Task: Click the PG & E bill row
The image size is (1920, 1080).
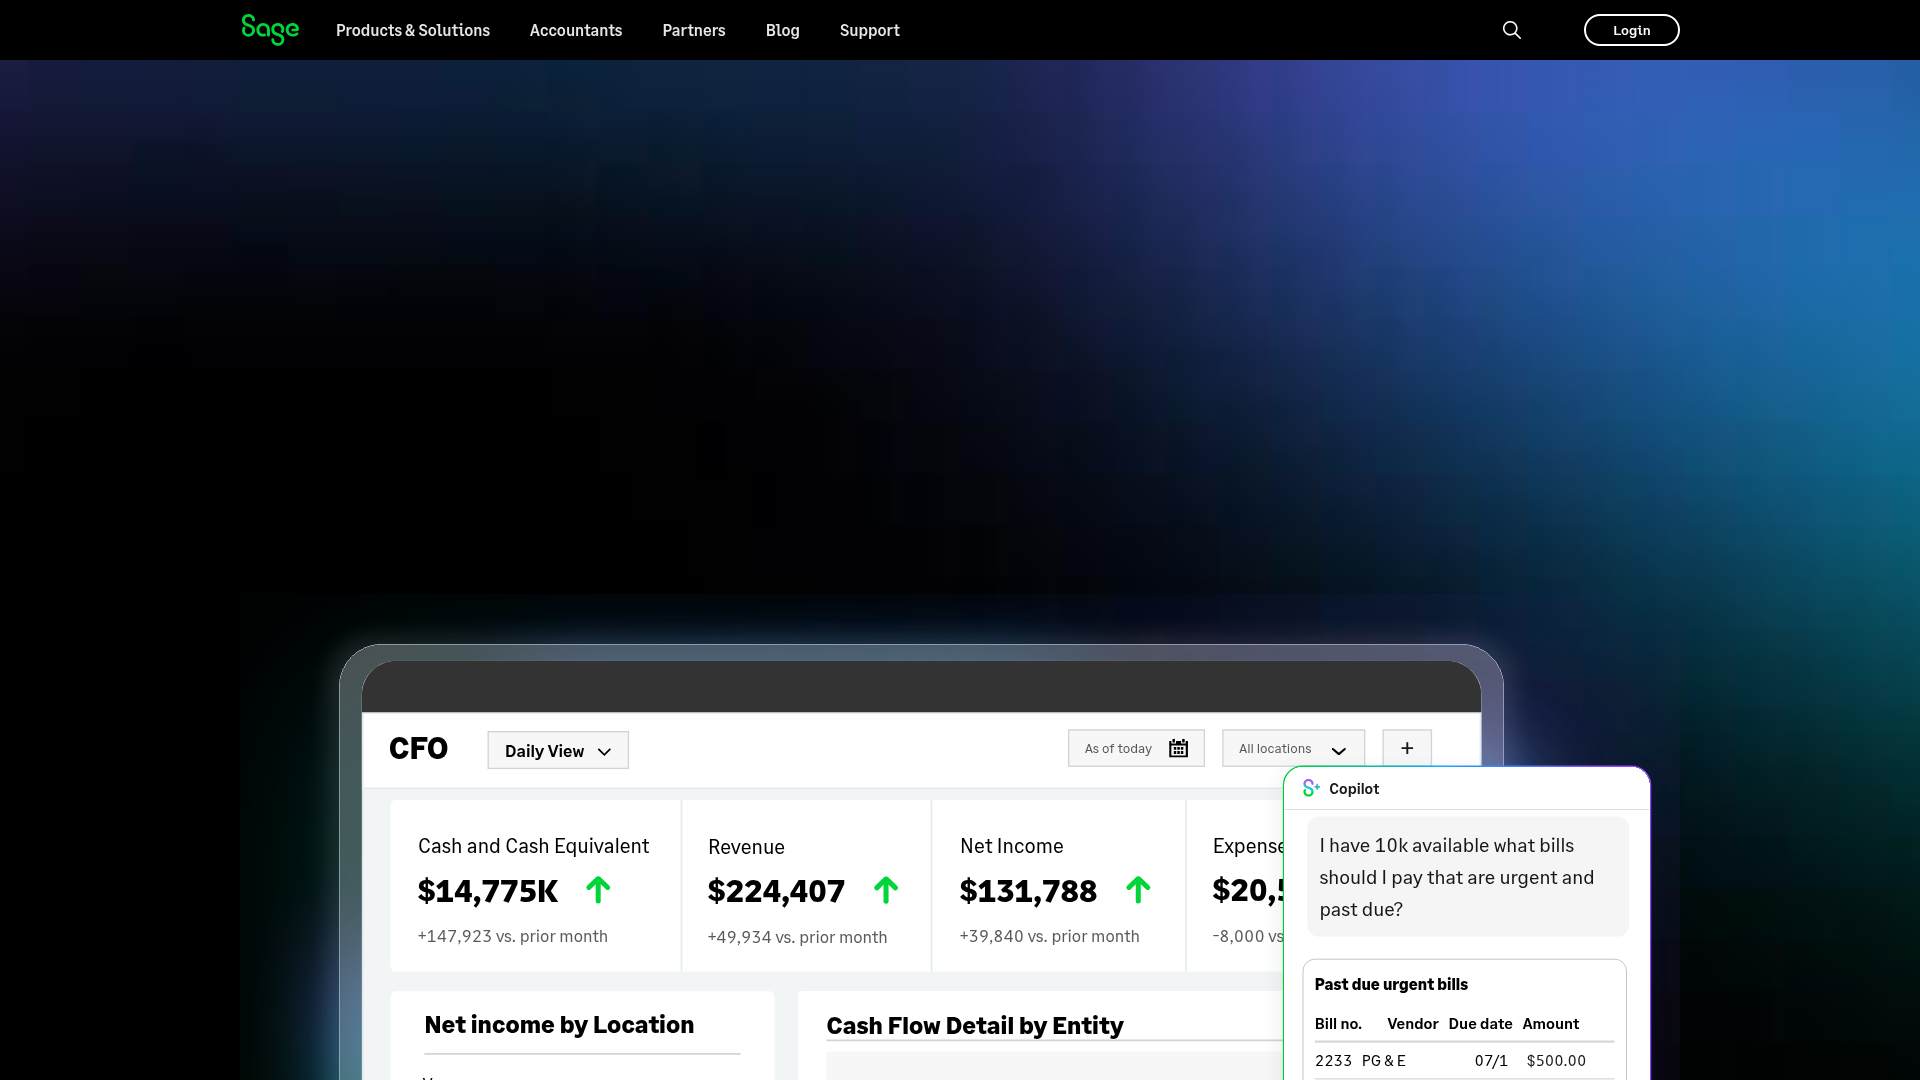Action: point(1450,1061)
